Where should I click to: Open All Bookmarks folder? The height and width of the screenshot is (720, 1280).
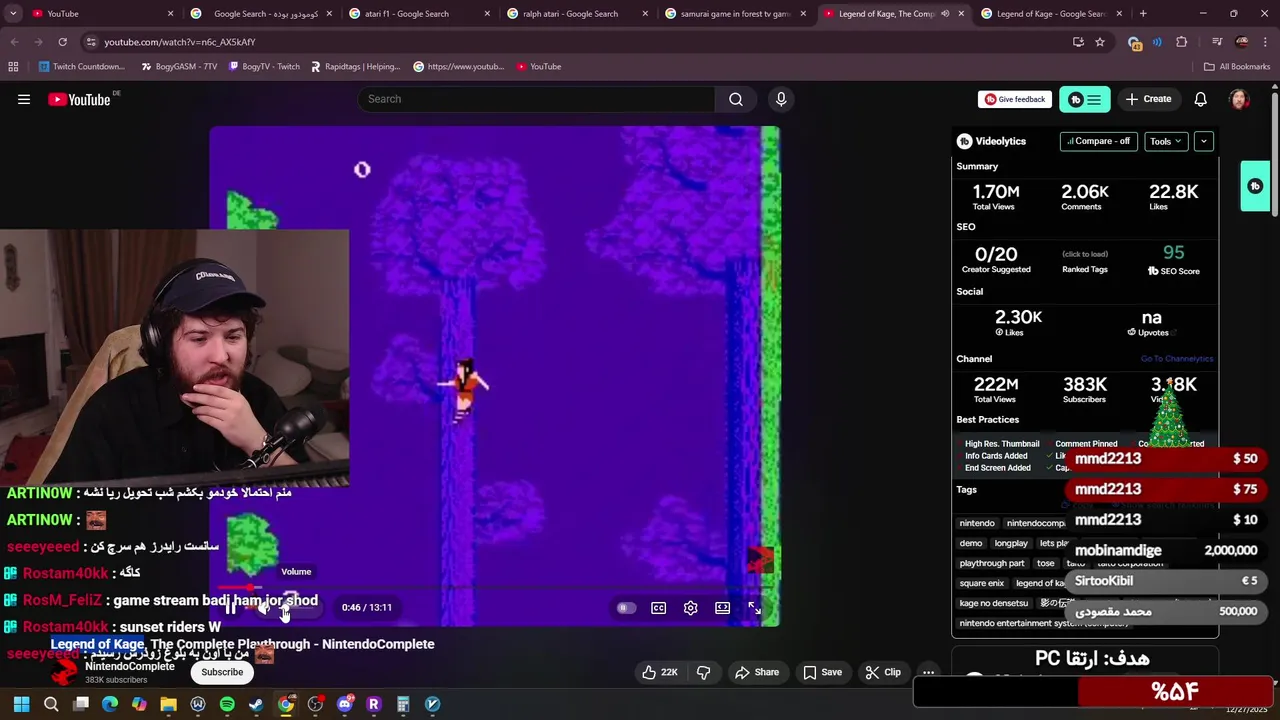pos(1236,67)
